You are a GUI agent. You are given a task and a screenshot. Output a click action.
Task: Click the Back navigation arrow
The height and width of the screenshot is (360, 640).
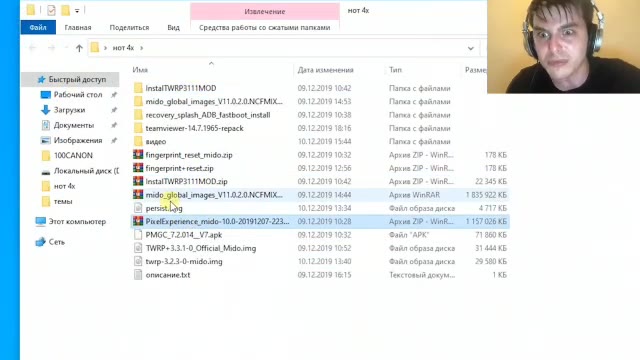[32, 48]
